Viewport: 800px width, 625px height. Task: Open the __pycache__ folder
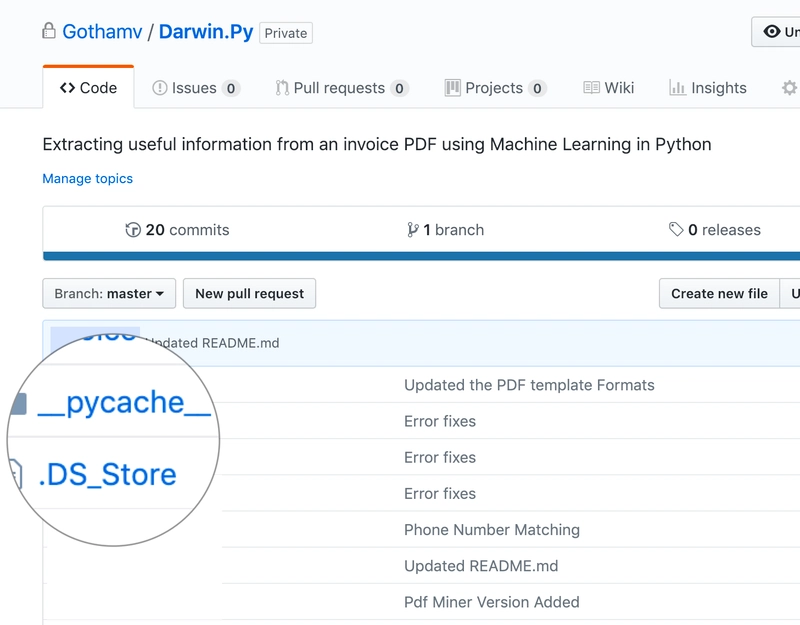coord(124,403)
